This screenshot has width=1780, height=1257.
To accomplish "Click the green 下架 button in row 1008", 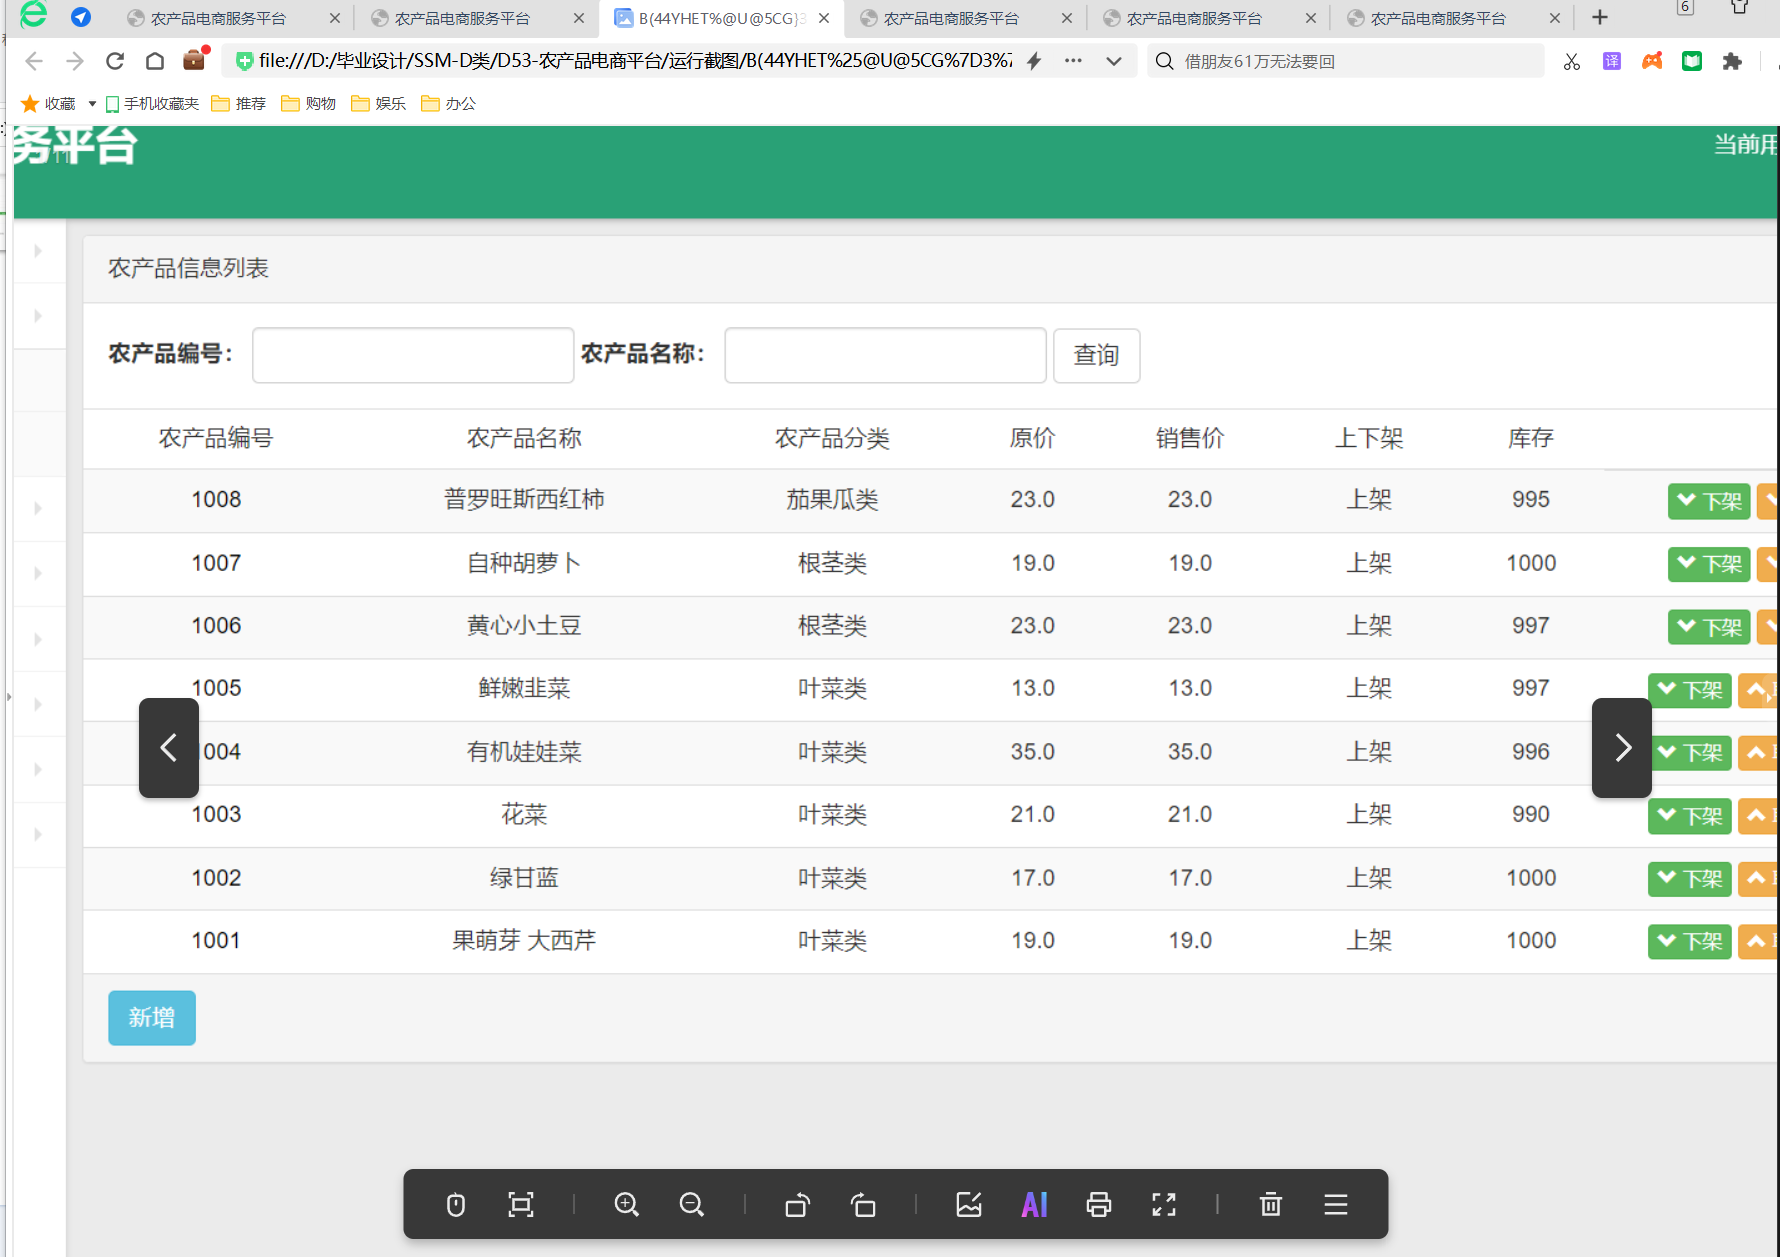I will tap(1709, 501).
